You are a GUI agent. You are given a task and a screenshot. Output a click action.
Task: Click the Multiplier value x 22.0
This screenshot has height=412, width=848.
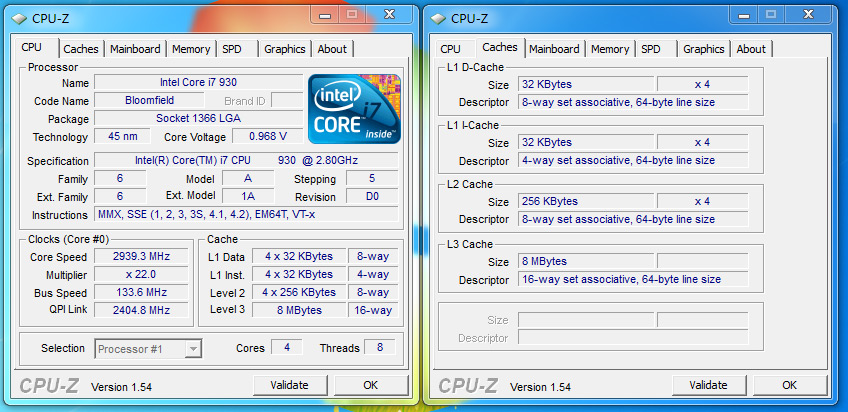coord(142,274)
